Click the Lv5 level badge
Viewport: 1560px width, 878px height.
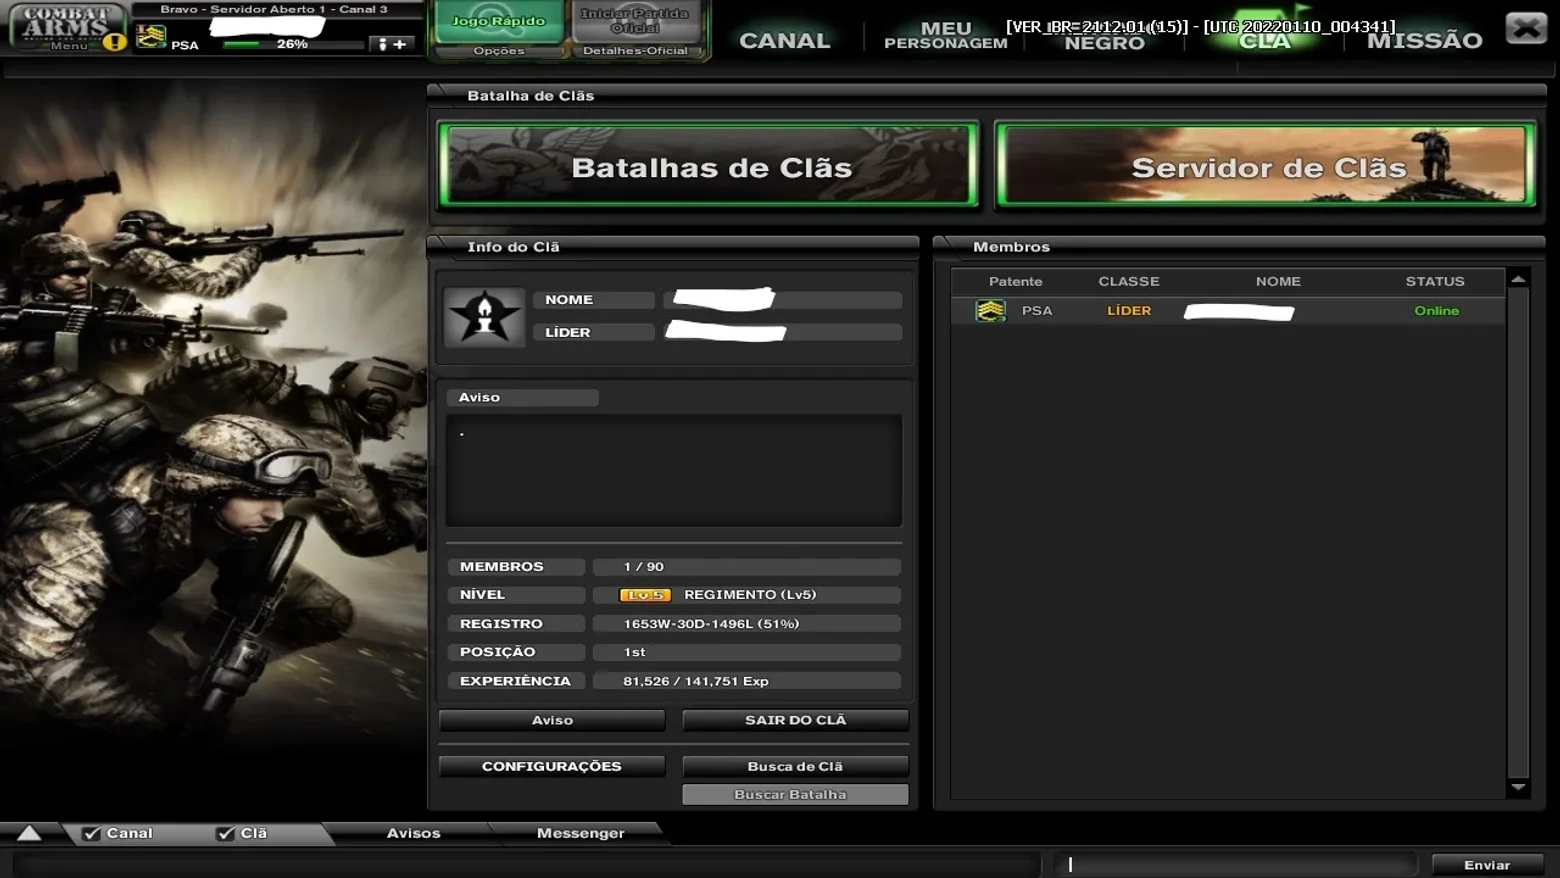pyautogui.click(x=645, y=595)
